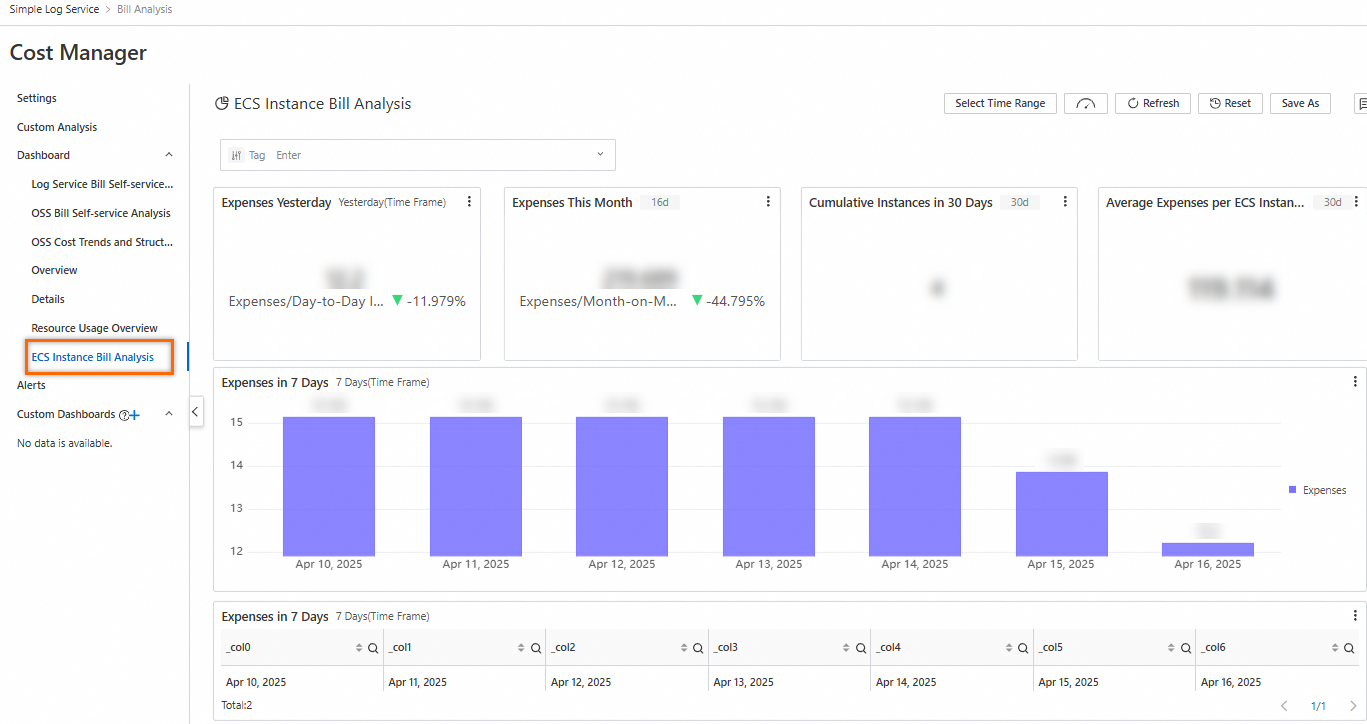Open the speedometer gauge icon button
The width and height of the screenshot is (1367, 724).
(1086, 103)
